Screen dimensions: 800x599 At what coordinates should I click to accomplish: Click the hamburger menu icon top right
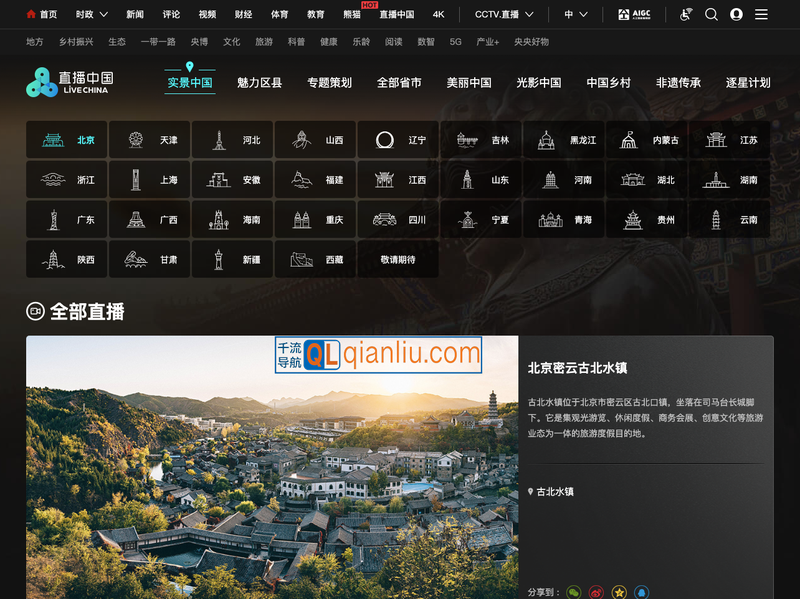(x=761, y=14)
